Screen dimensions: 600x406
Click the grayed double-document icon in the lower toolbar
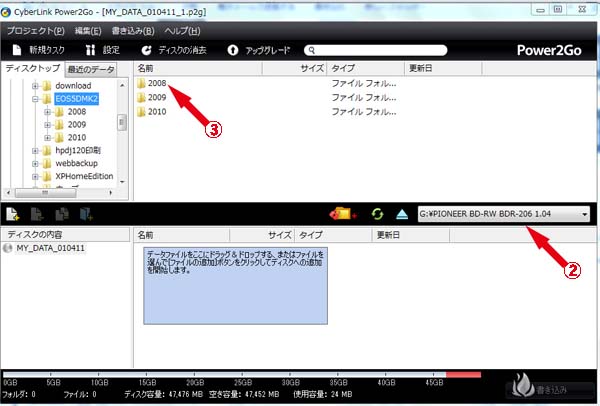(x=62, y=214)
